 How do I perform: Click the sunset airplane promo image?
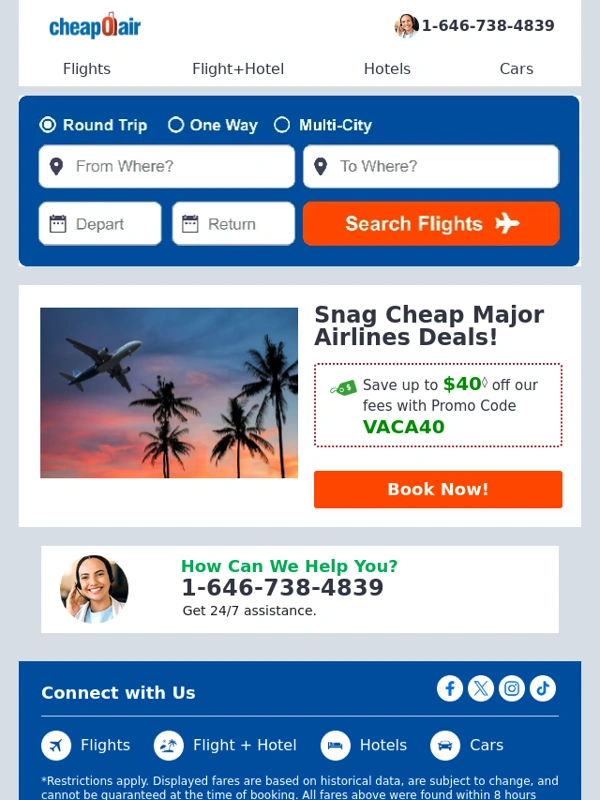(169, 393)
